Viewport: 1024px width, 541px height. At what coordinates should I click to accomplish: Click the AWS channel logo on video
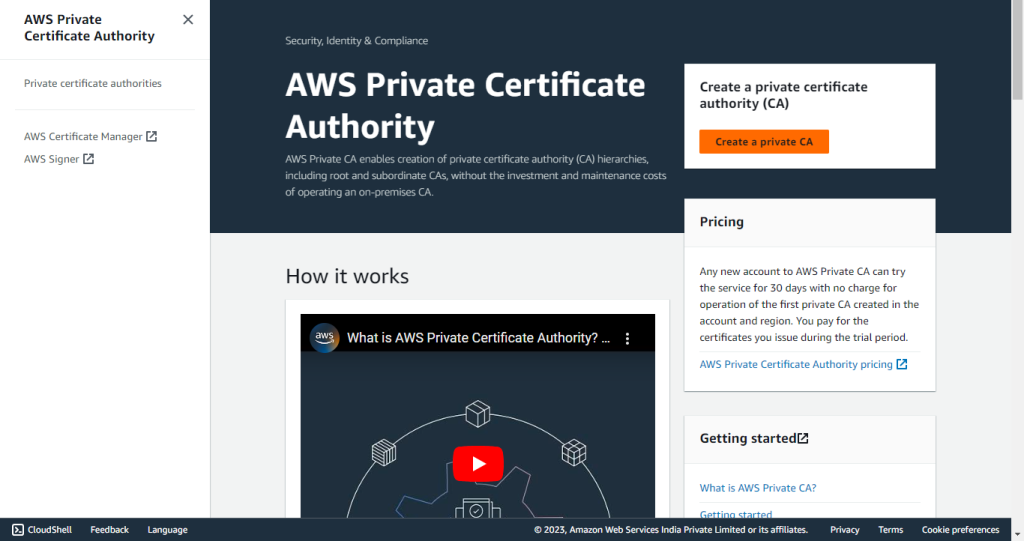325,338
